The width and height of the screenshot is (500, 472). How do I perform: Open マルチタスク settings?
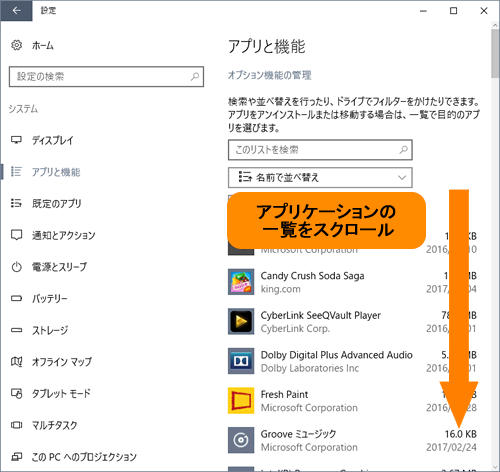[x=54, y=425]
